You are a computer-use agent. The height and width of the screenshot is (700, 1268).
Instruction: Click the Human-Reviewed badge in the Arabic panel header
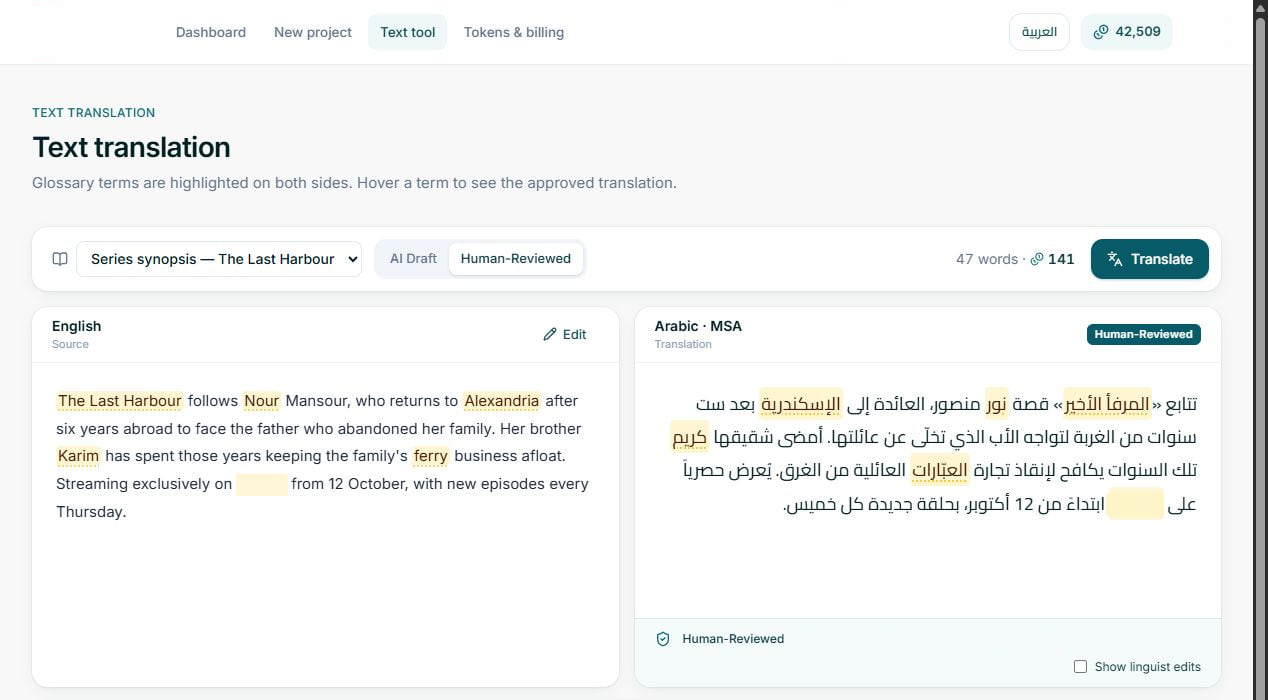coord(1144,334)
